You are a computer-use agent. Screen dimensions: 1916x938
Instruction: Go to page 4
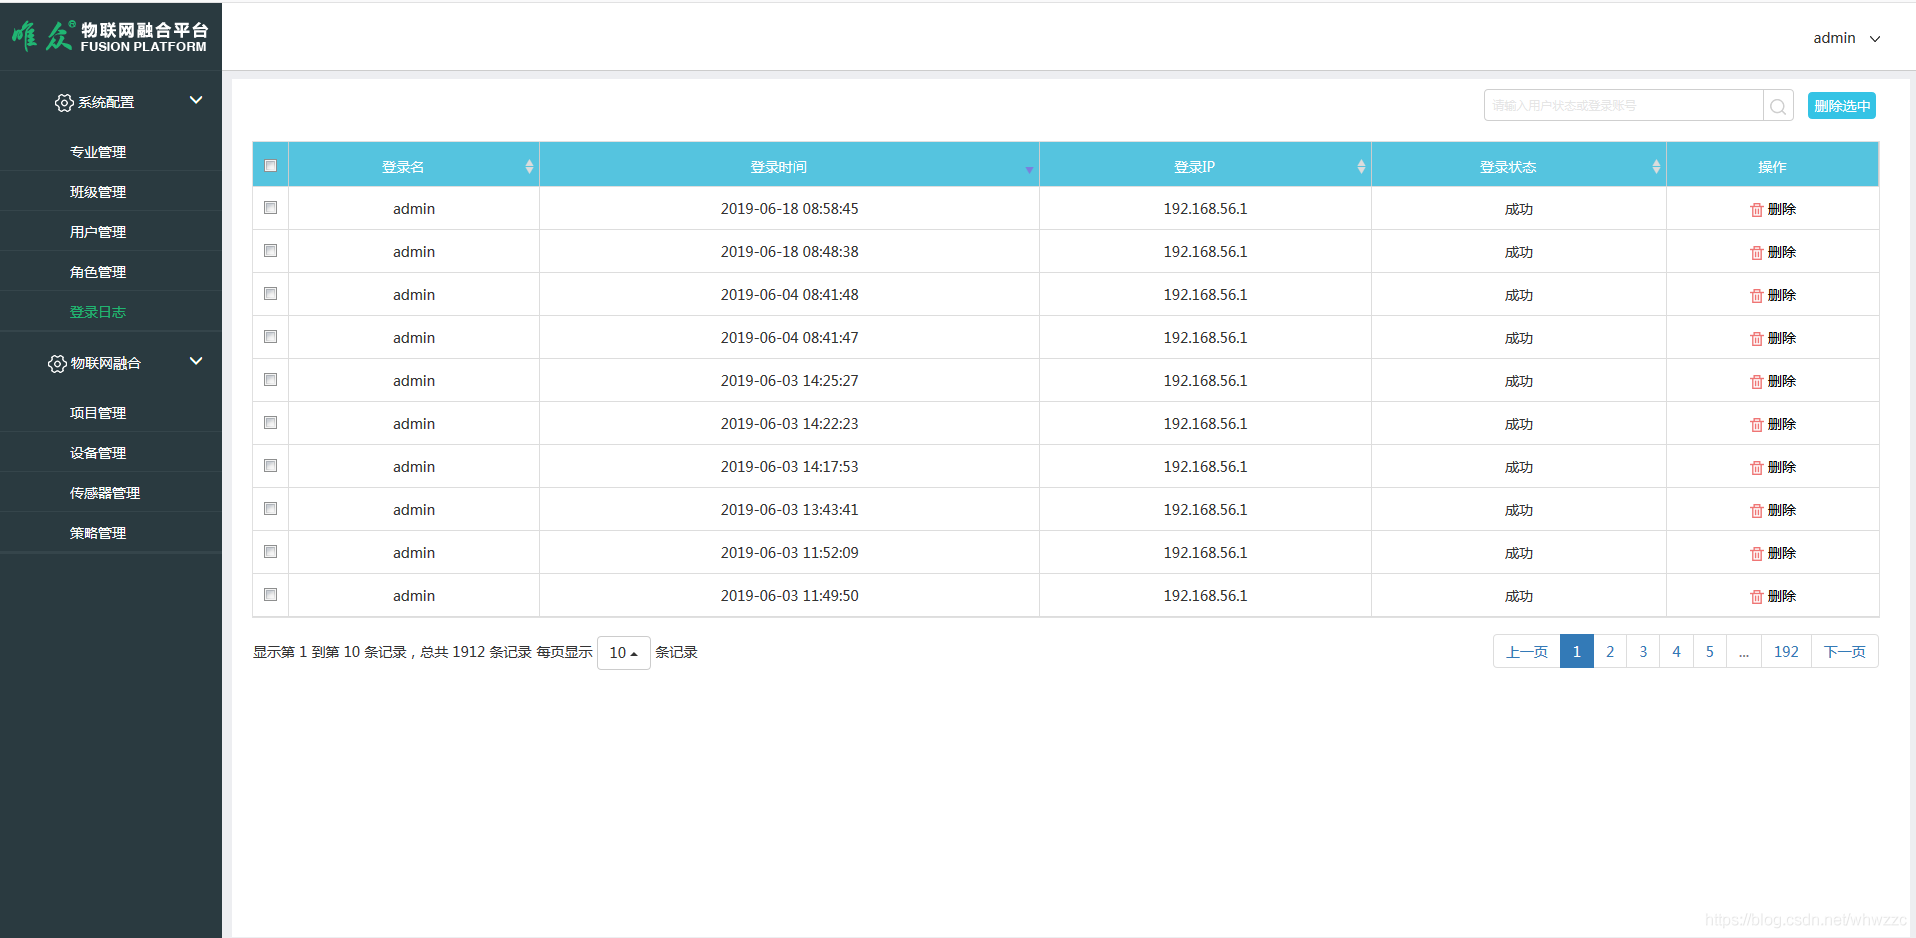1677,652
